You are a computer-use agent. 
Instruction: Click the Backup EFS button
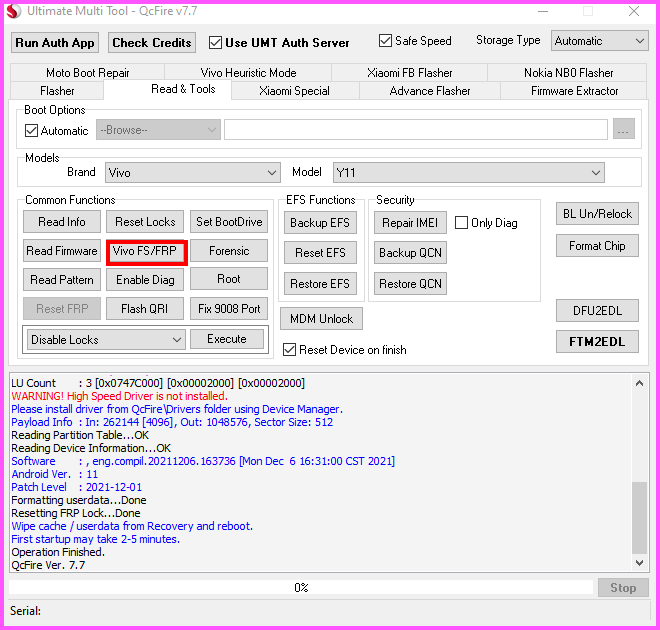click(320, 223)
